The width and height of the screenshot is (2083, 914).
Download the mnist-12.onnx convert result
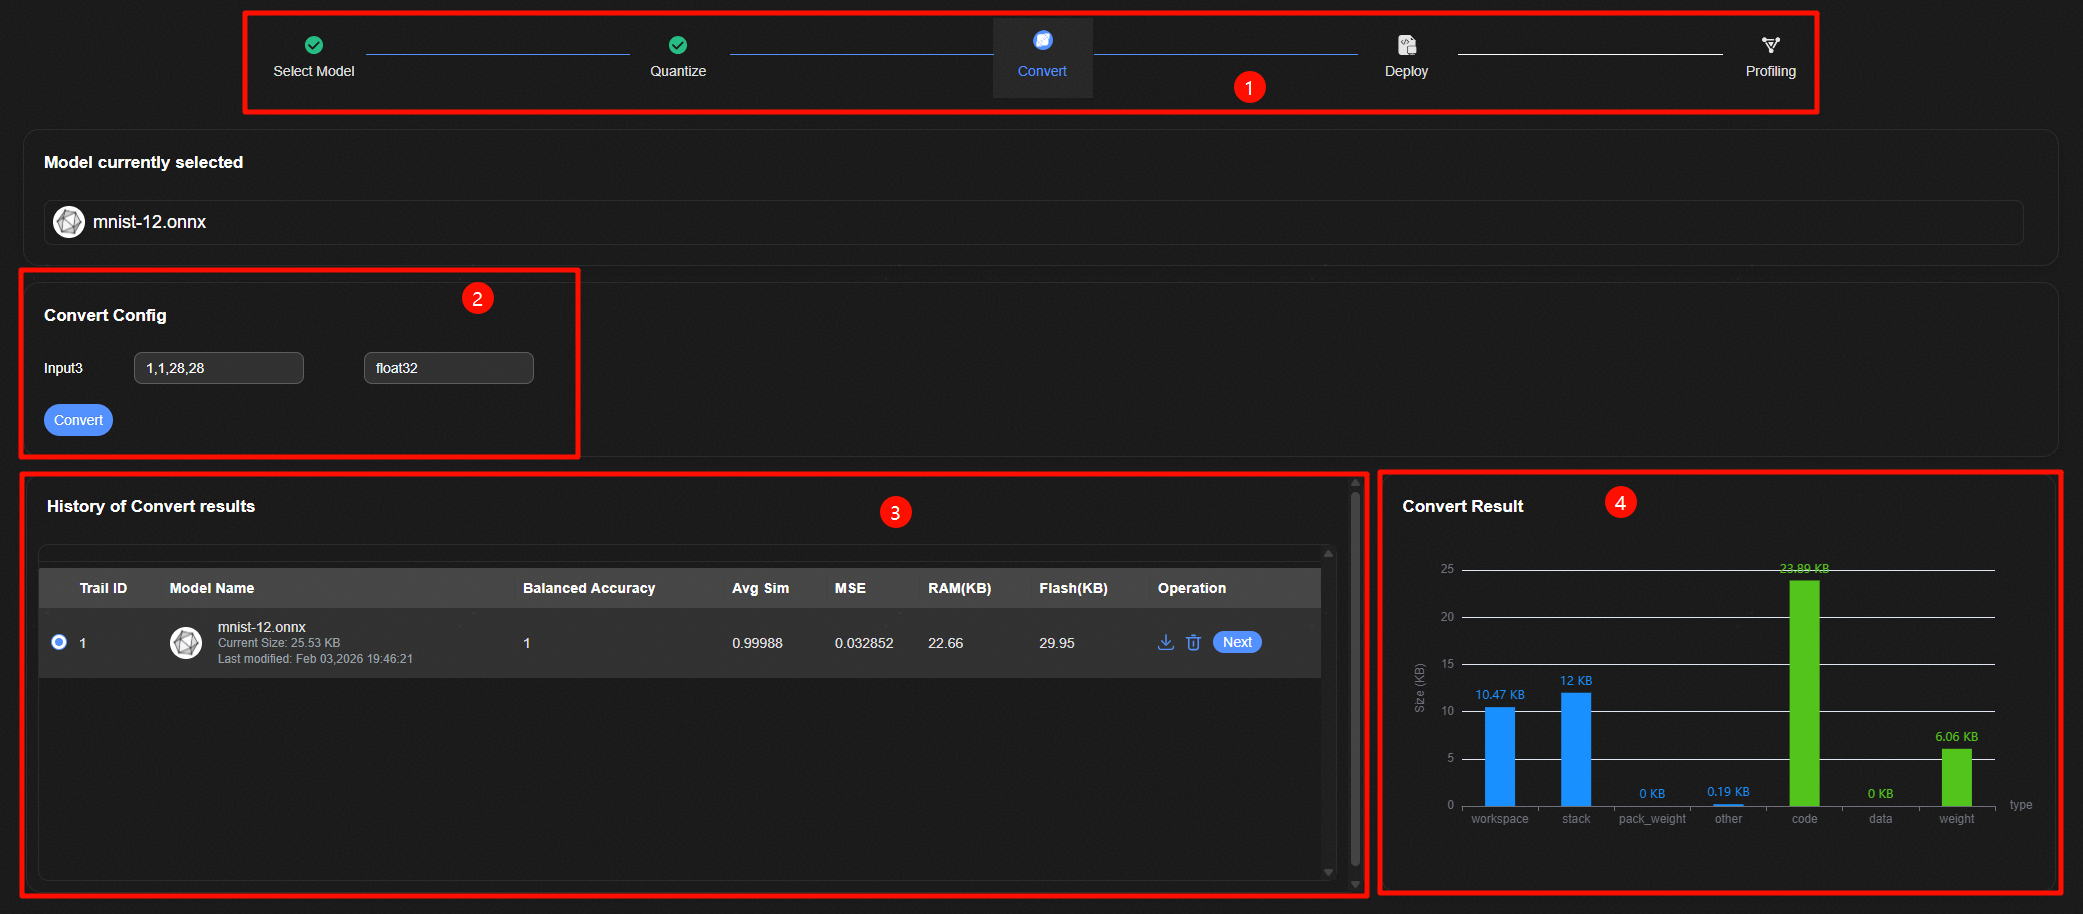click(1165, 642)
